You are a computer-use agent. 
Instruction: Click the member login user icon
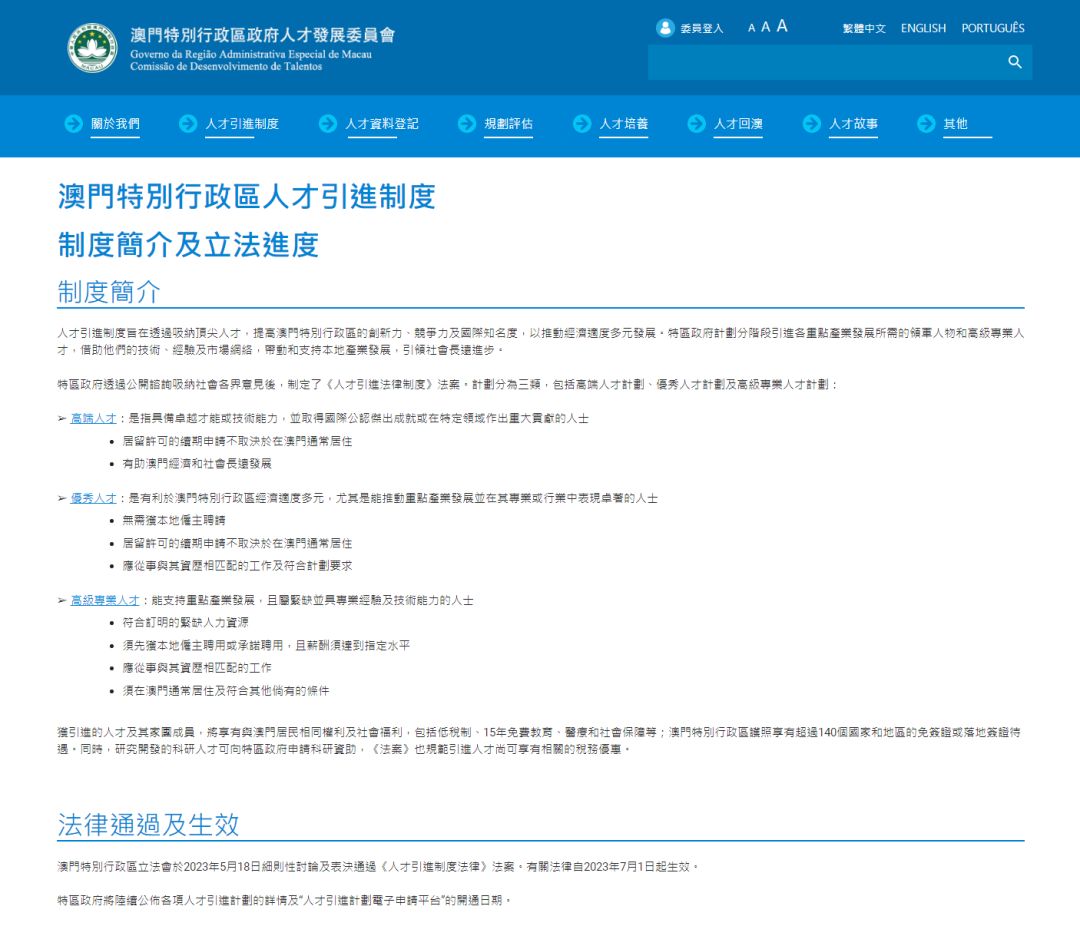point(665,28)
